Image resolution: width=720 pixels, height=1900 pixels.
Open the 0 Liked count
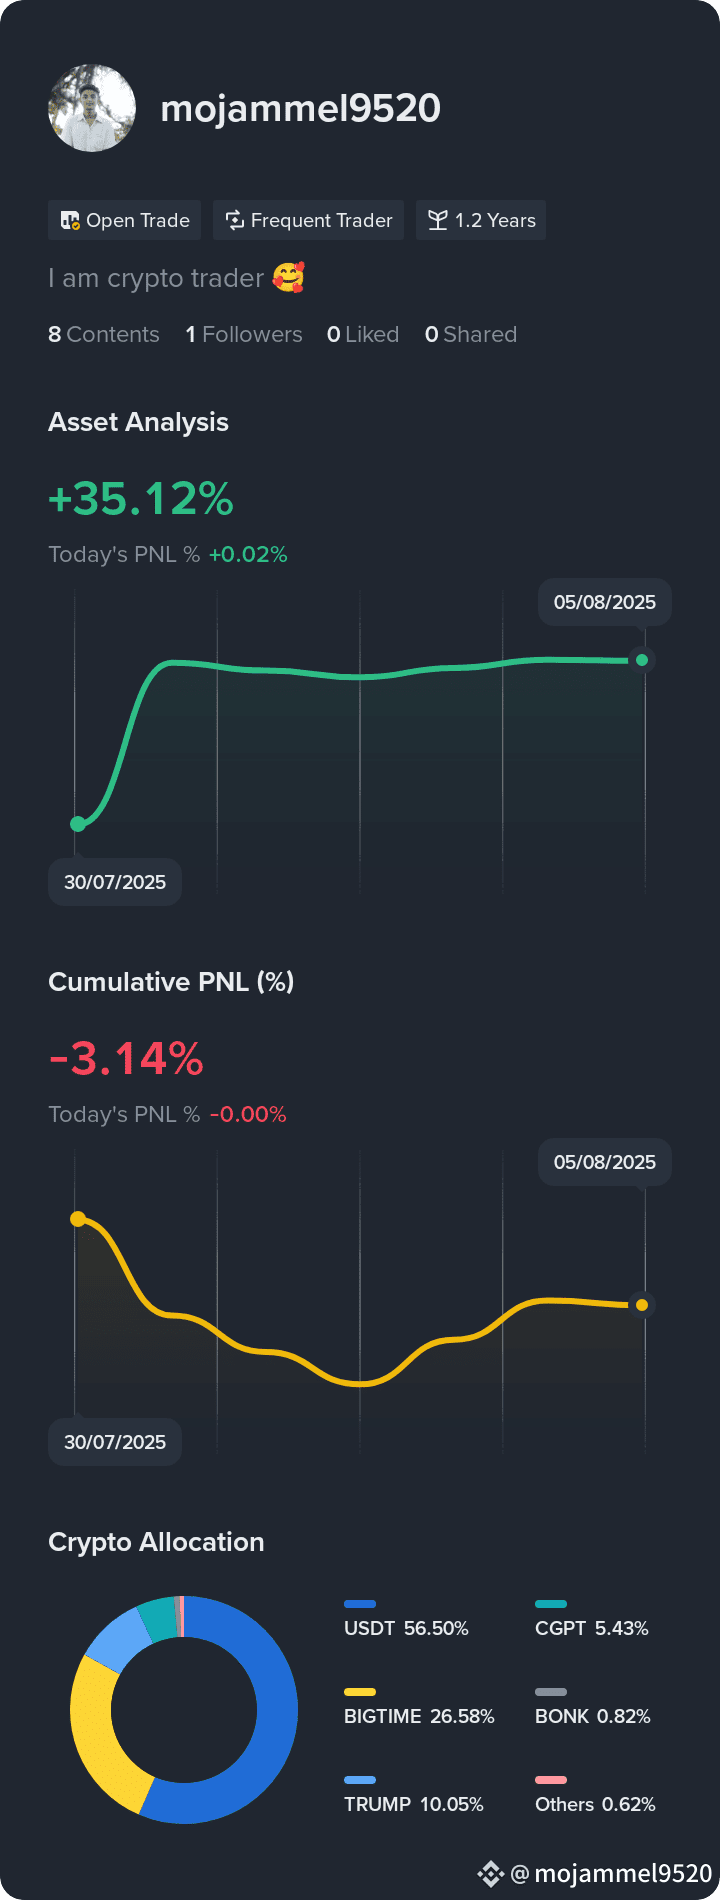pos(363,334)
